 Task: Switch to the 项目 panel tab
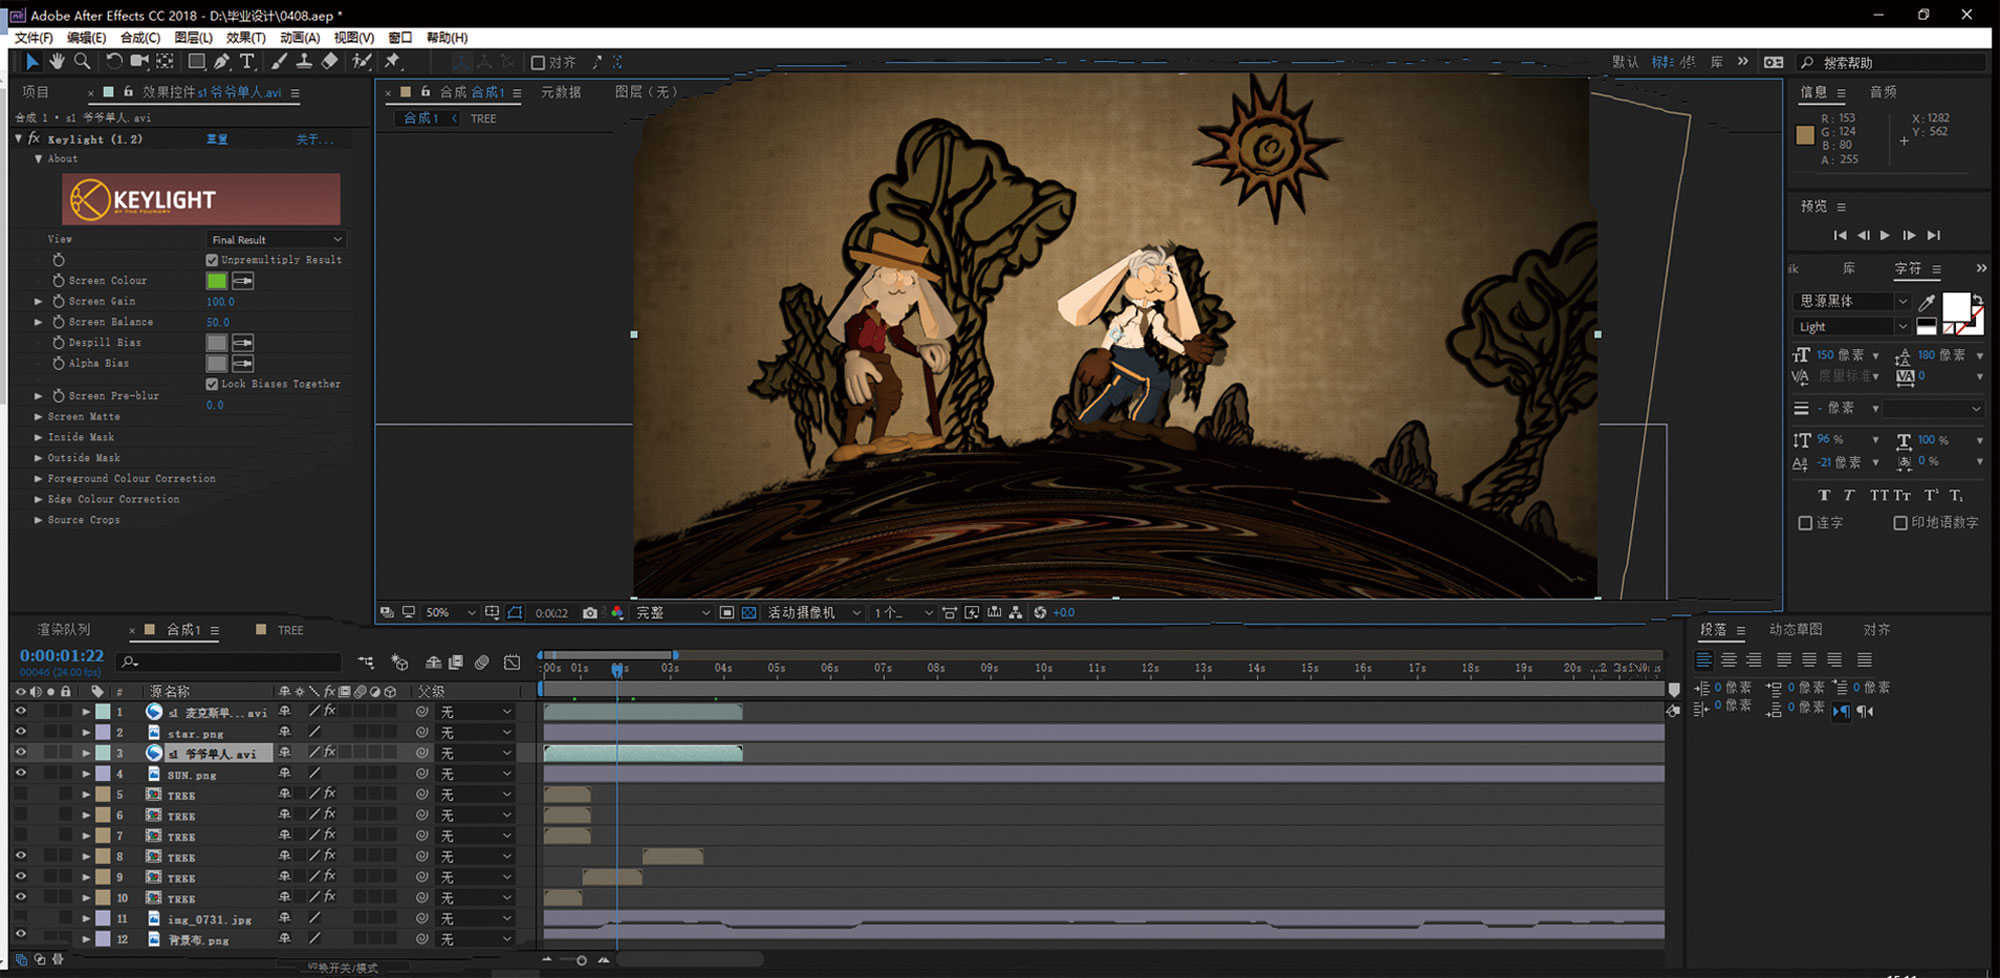36,92
